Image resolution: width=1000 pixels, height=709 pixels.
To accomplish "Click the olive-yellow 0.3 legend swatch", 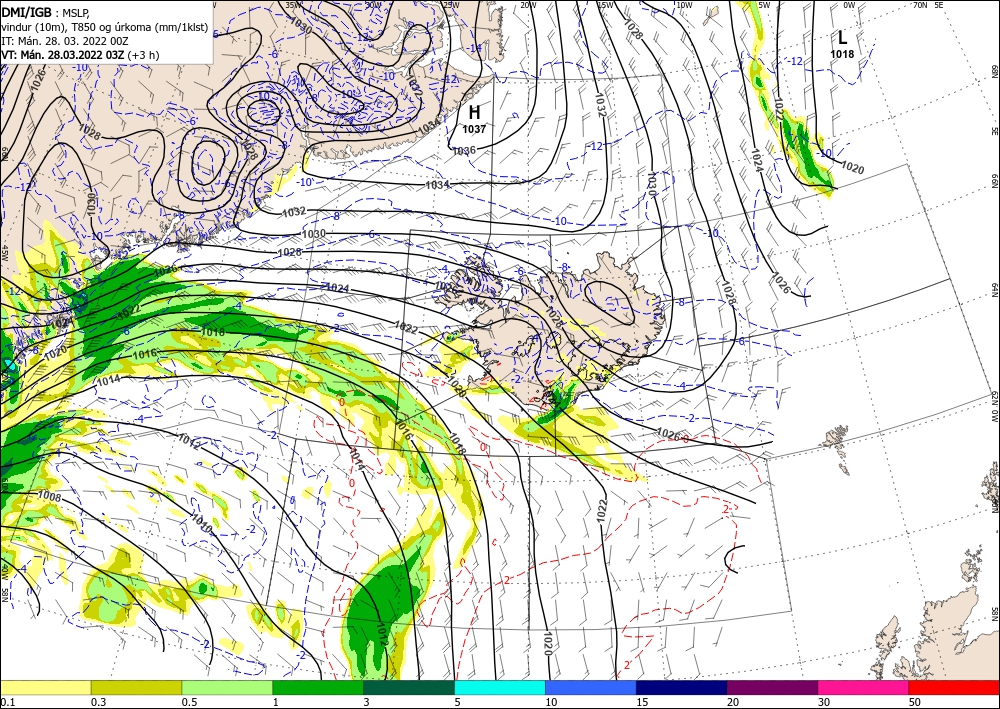I will click(x=136, y=687).
